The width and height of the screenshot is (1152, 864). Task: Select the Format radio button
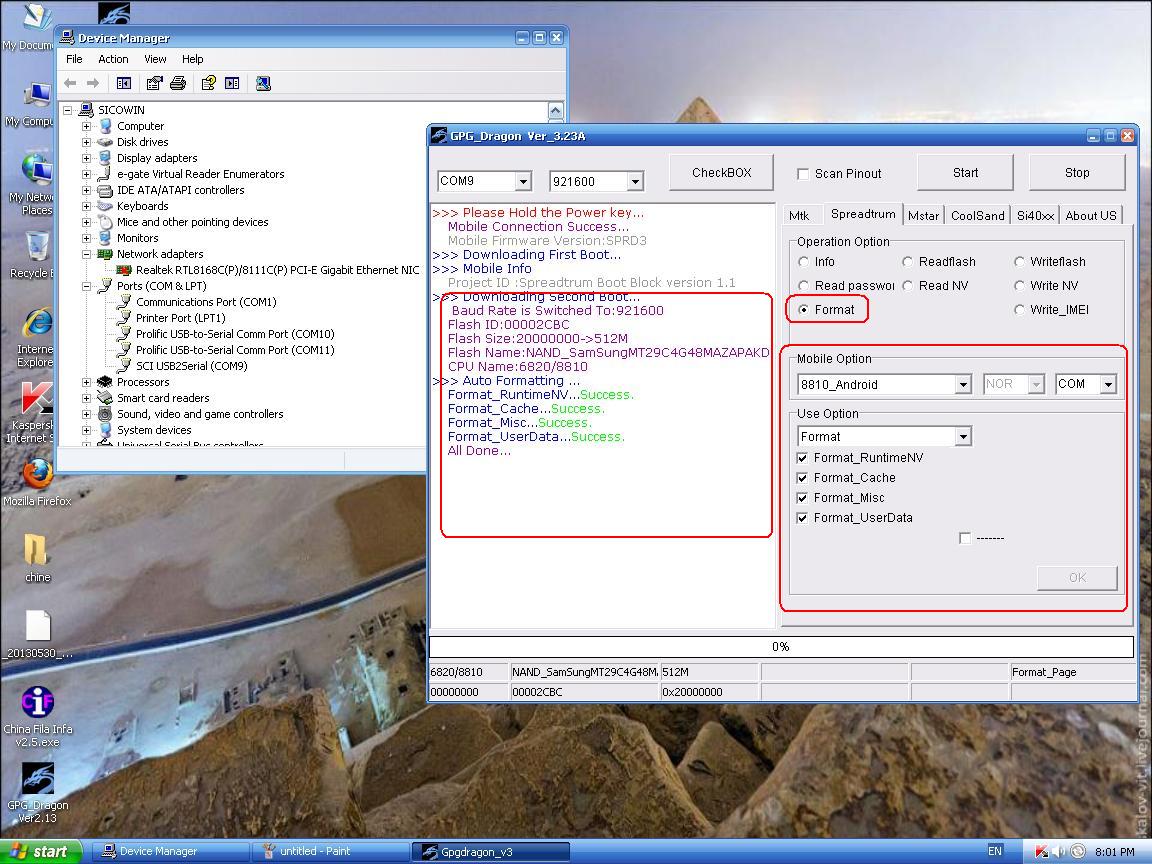pos(804,310)
